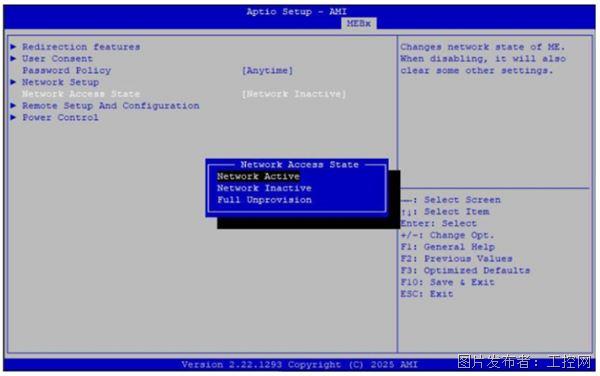Image resolution: width=600 pixels, height=376 pixels.
Task: Expand Remote Setup And Configuration arrow
Action: click(x=13, y=106)
